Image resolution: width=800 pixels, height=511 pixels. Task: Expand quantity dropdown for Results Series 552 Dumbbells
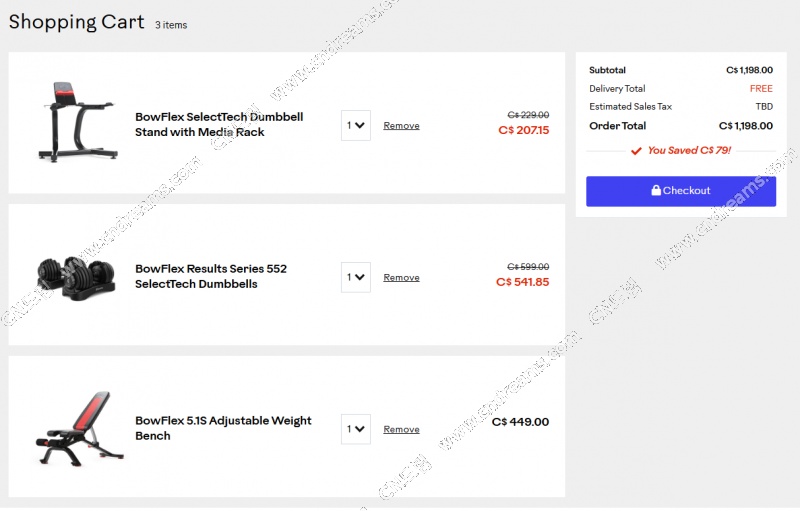tap(355, 278)
